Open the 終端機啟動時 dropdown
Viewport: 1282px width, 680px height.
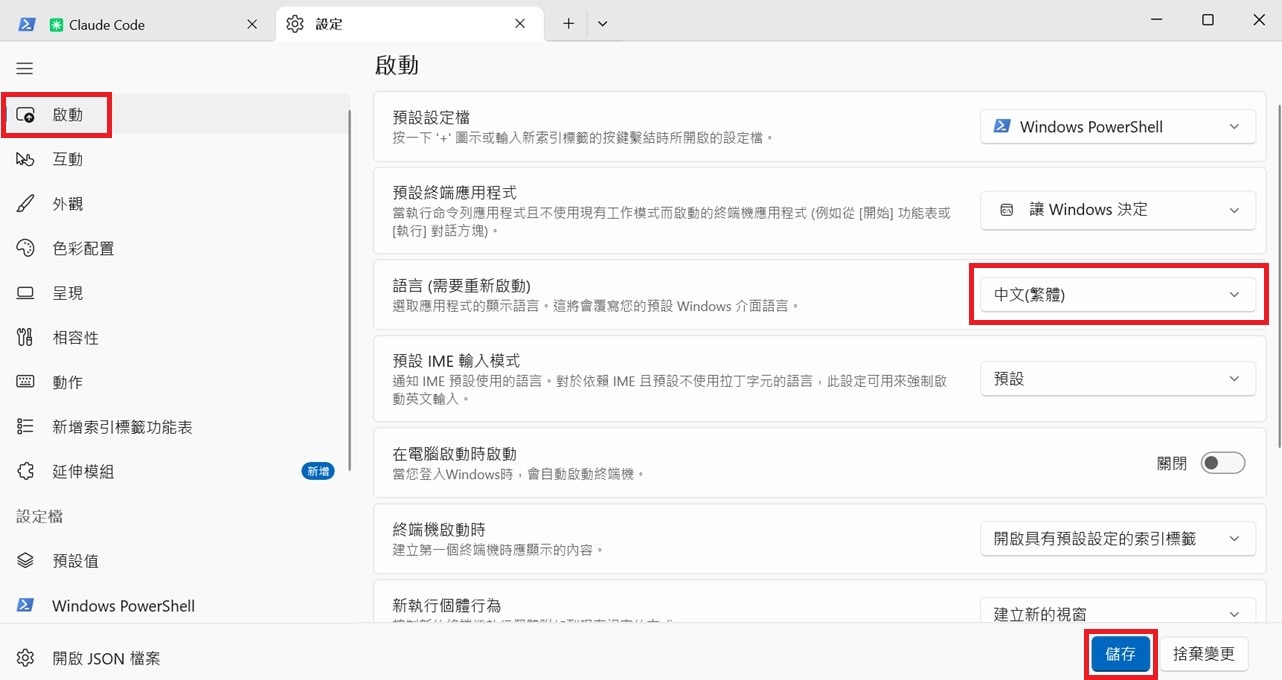(1118, 538)
